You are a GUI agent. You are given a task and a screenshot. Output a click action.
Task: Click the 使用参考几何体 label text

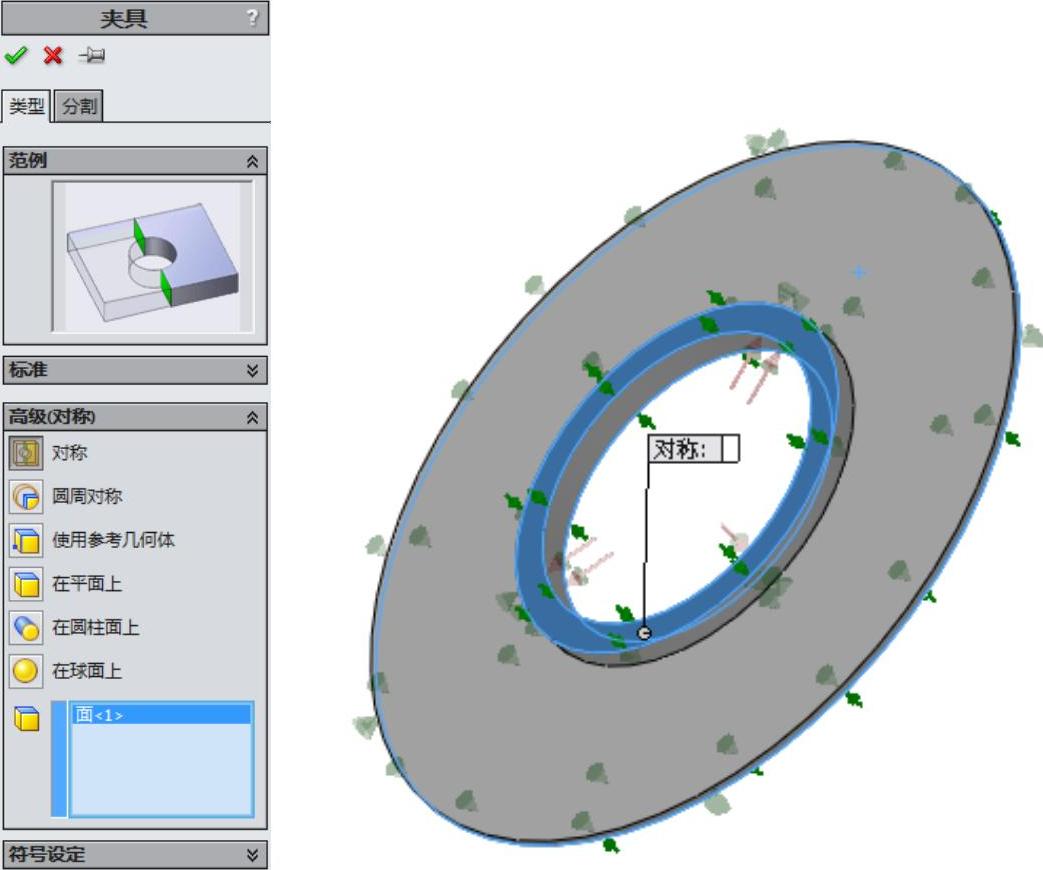point(113,540)
